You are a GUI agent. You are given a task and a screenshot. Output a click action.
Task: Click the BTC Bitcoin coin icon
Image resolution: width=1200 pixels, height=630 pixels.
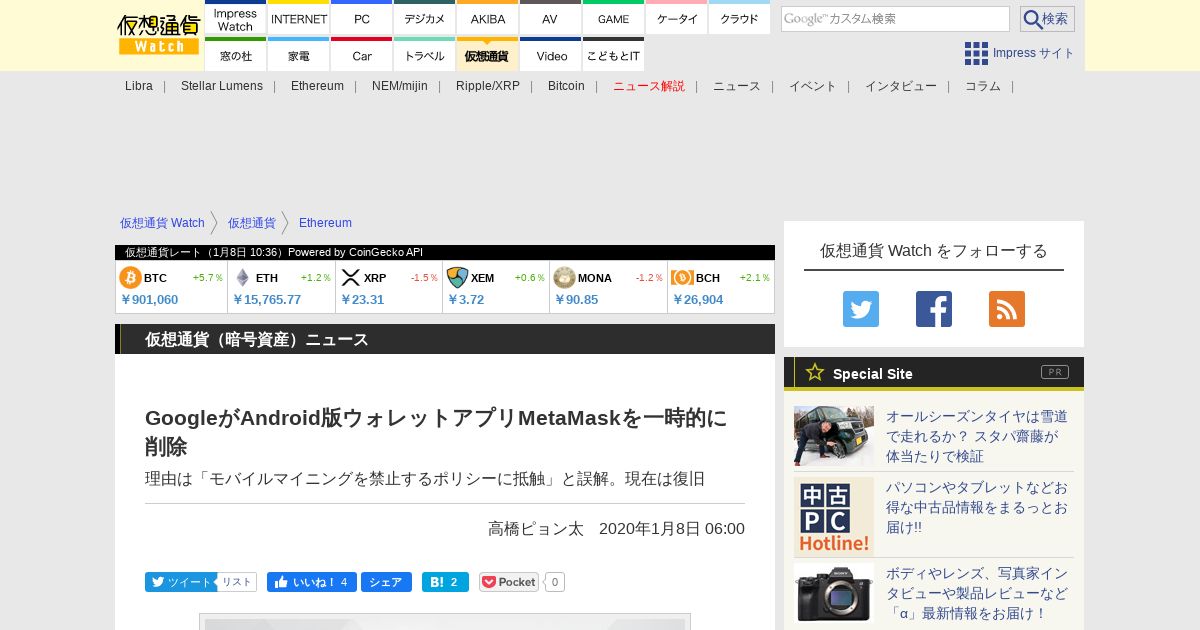click(130, 278)
